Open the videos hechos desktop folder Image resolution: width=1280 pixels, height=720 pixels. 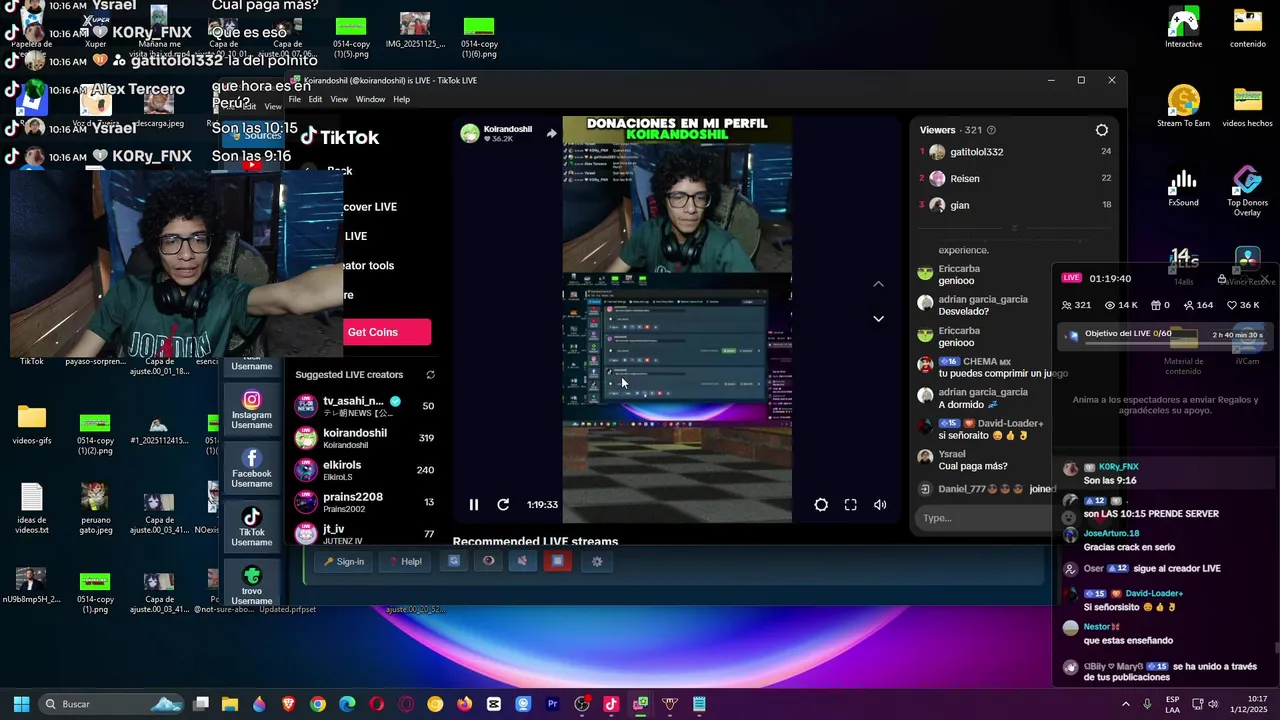1248,106
